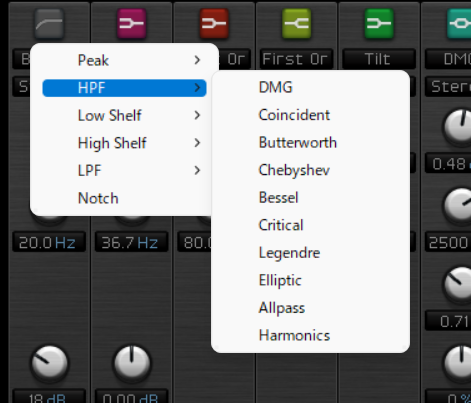Open the Tilt filter type dropdown

pos(379,59)
